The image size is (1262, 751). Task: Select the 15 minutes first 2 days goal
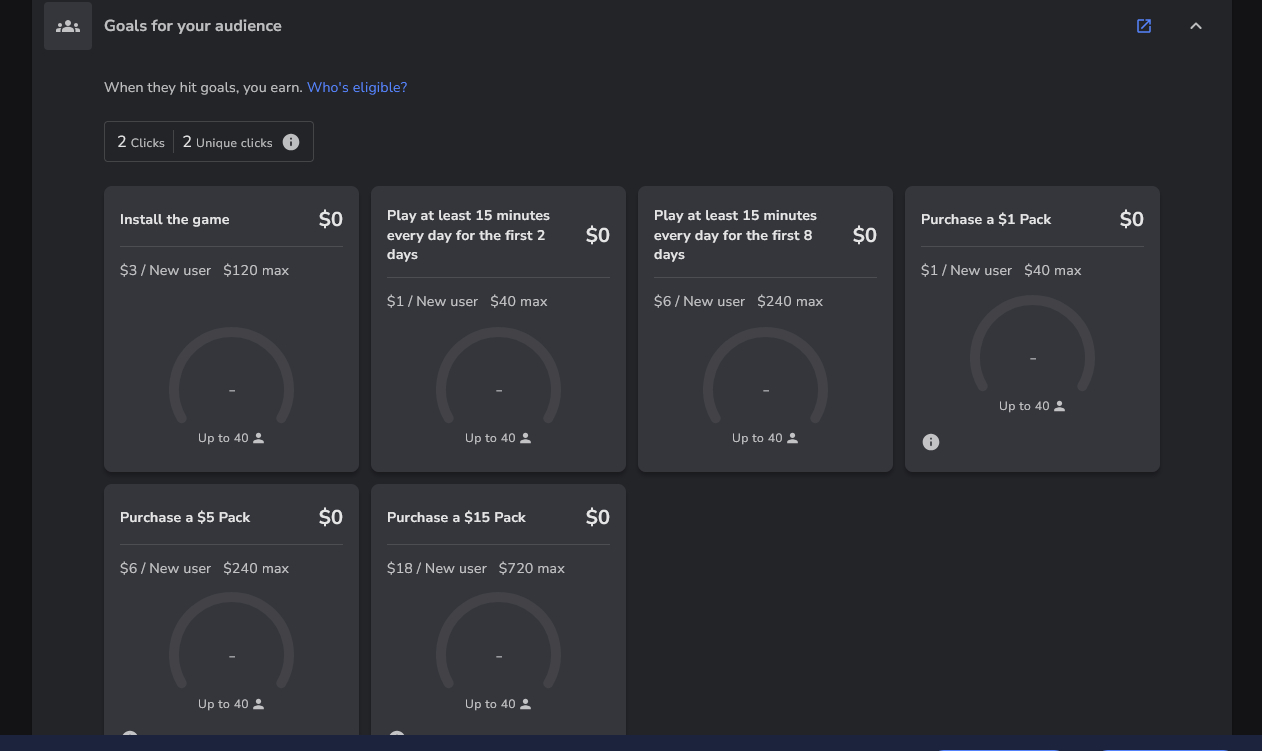468,235
